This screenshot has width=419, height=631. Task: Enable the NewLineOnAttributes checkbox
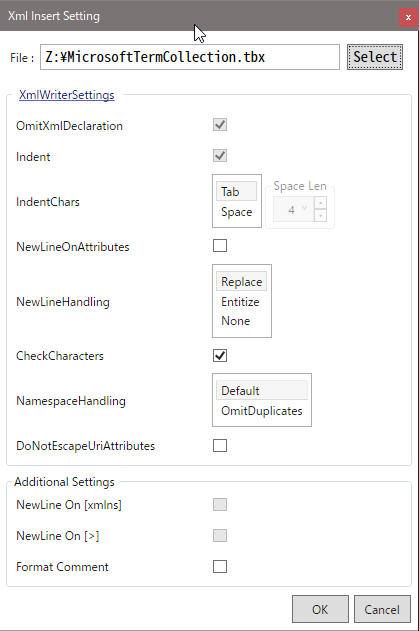tap(220, 245)
